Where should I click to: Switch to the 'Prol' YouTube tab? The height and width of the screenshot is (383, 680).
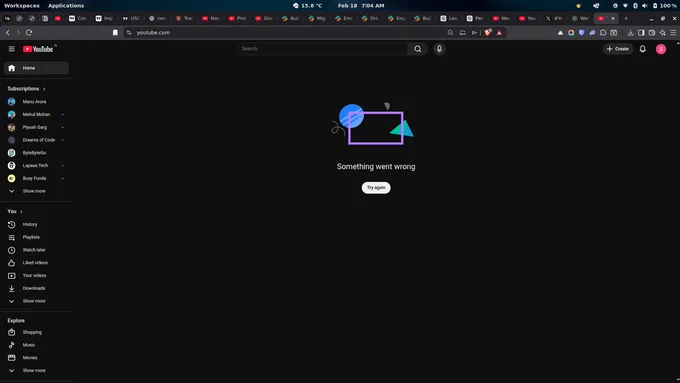click(237, 18)
